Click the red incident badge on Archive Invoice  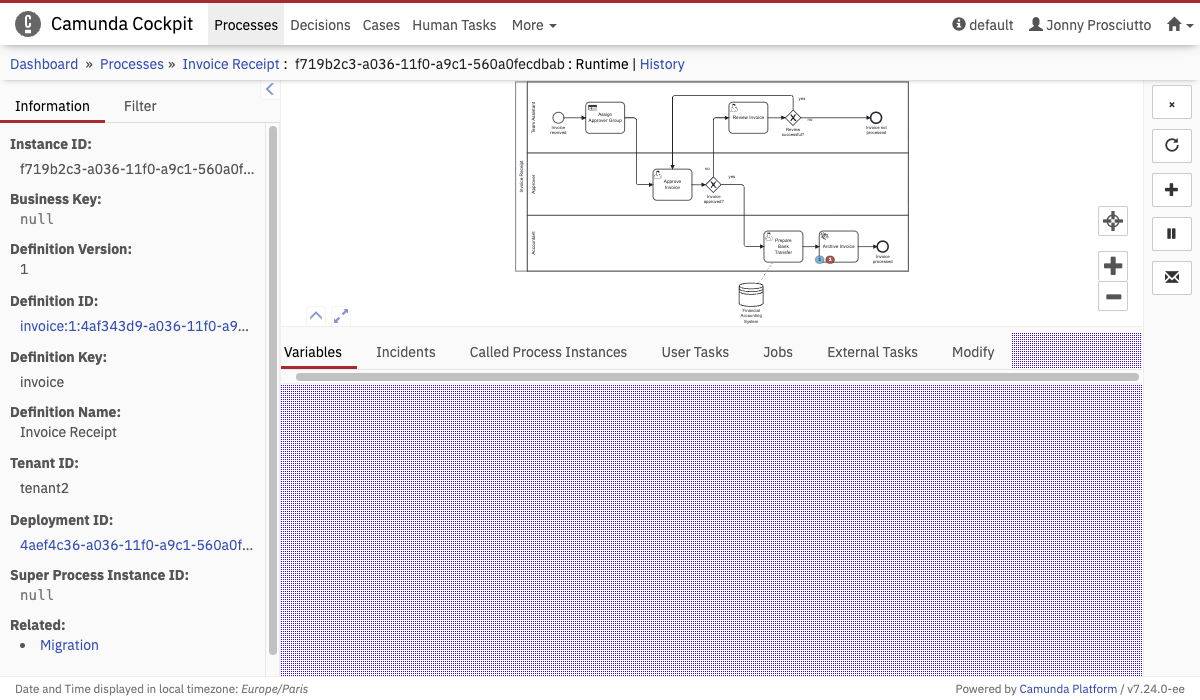coord(830,260)
